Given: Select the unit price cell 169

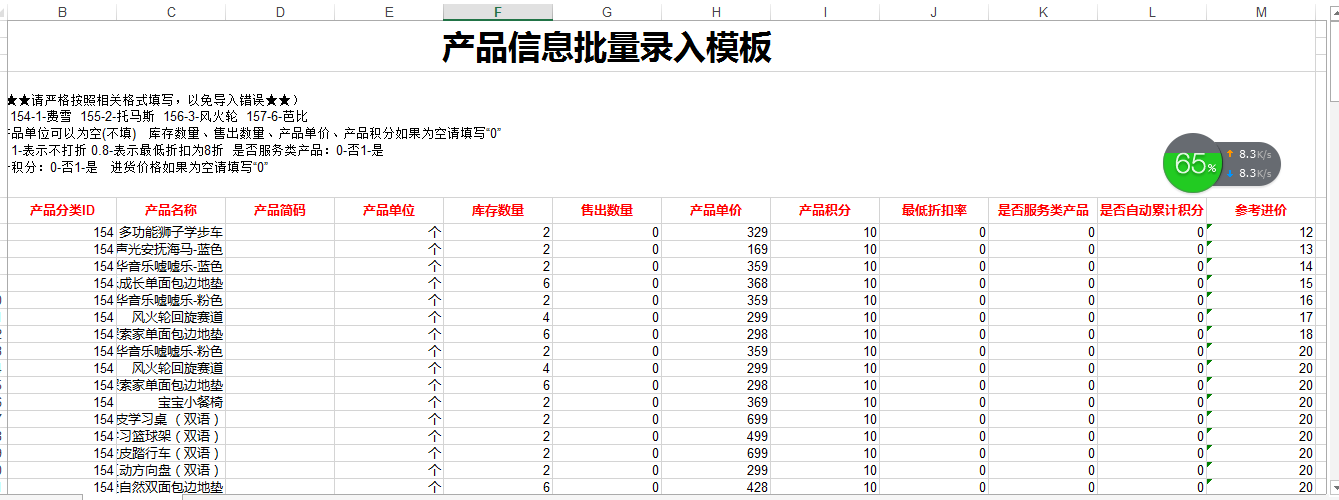Looking at the screenshot, I should (716, 249).
